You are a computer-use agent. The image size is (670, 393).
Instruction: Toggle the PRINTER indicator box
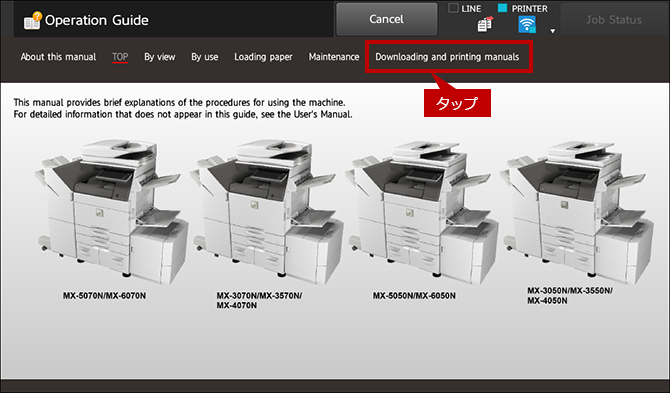click(x=502, y=8)
